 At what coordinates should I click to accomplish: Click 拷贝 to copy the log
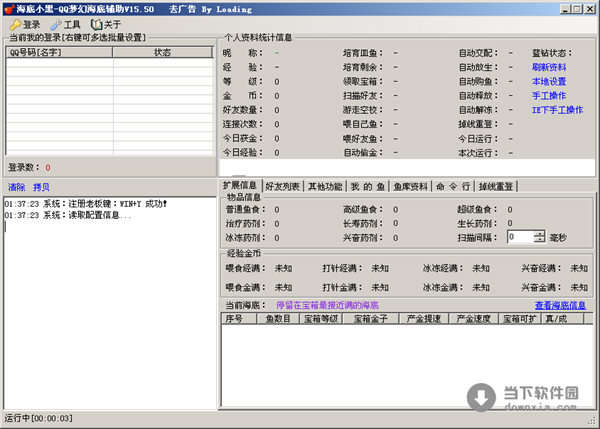point(41,187)
